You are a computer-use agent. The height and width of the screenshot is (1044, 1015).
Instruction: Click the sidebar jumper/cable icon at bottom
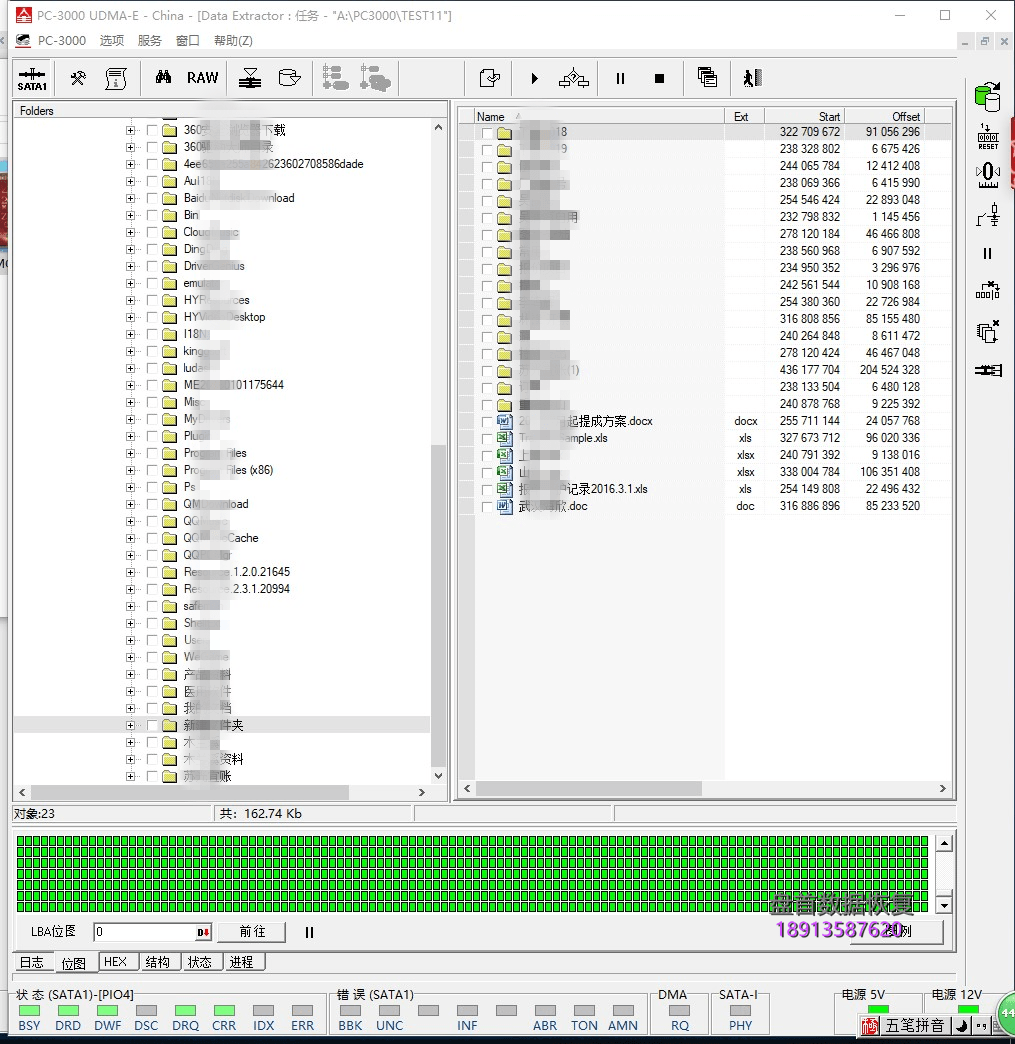coord(988,370)
